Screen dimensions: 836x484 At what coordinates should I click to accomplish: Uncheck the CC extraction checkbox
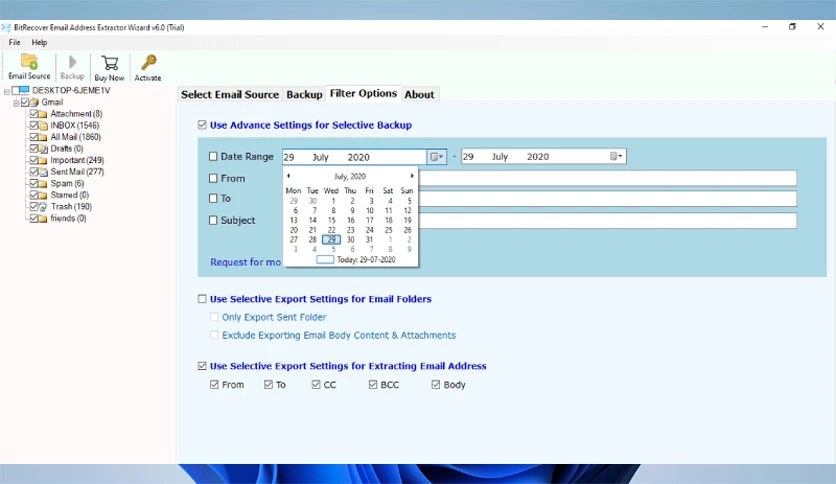[316, 384]
